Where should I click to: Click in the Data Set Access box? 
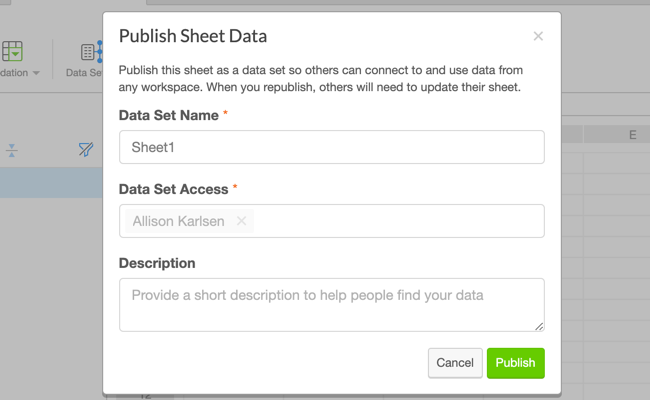coord(400,221)
